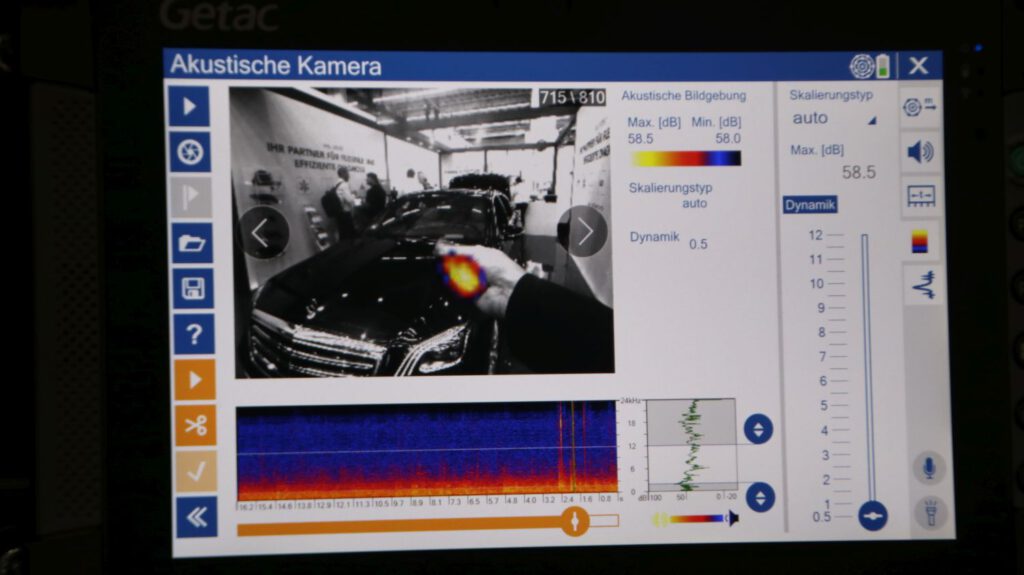Viewport: 1024px width, 575px height.
Task: Select the Dynamik label button
Action: point(809,205)
